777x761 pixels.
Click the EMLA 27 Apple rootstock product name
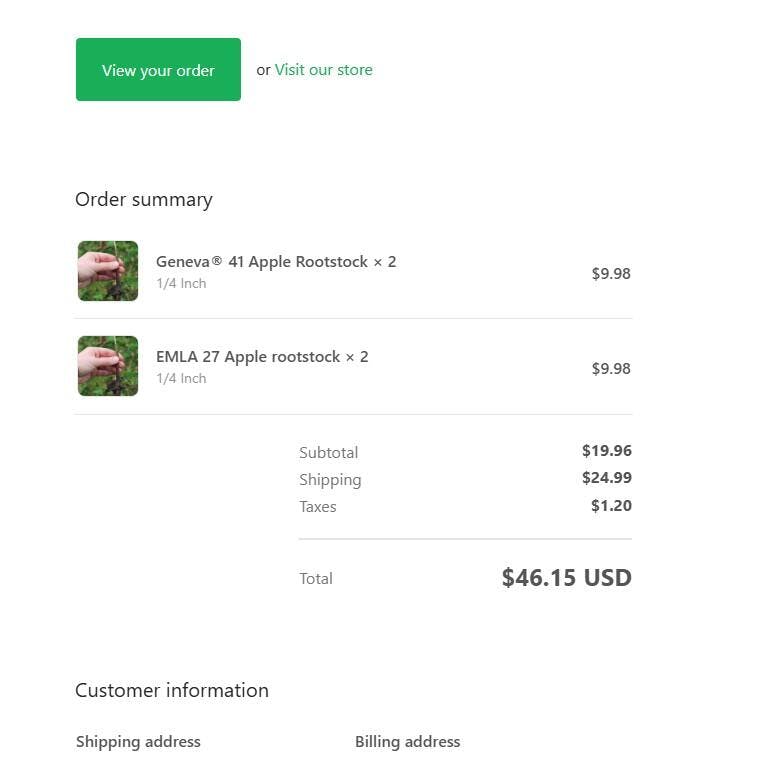click(262, 357)
